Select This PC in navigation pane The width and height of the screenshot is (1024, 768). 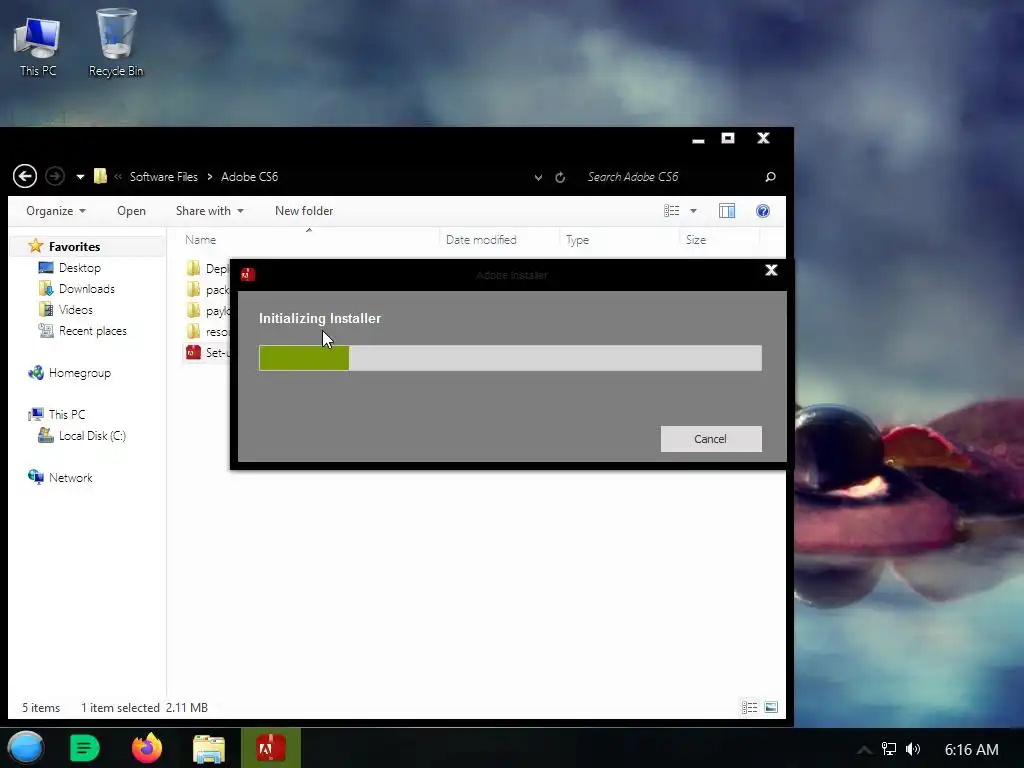coord(67,415)
